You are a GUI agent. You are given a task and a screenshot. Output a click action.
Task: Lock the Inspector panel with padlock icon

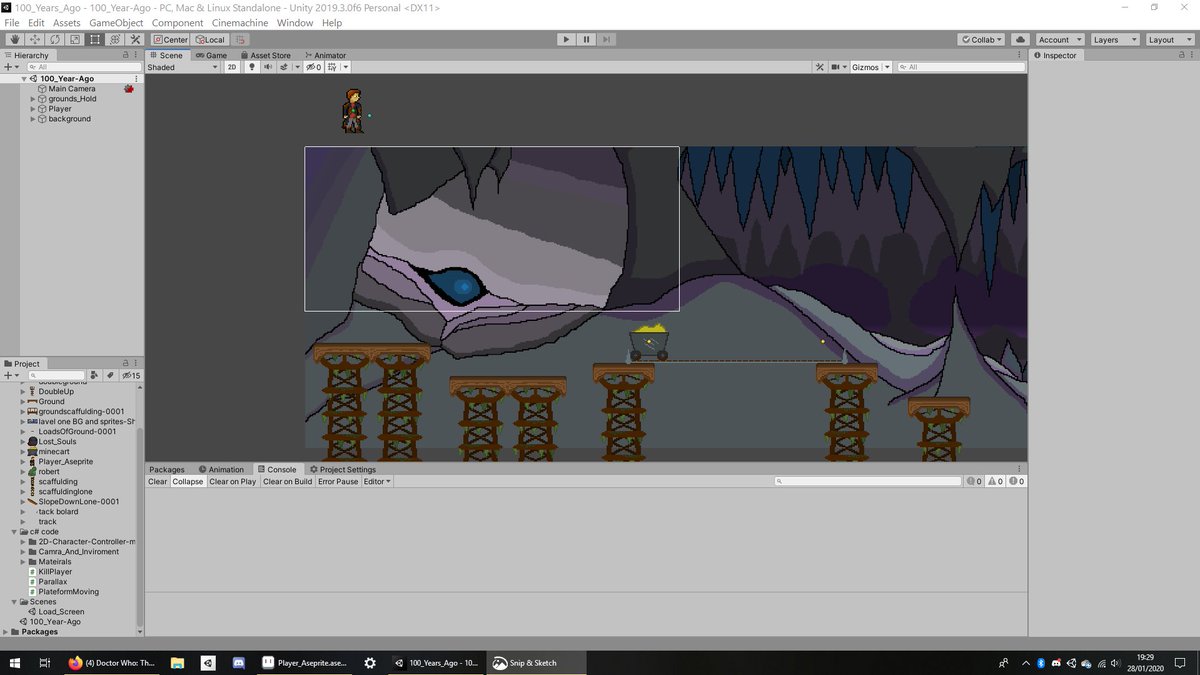point(1181,55)
